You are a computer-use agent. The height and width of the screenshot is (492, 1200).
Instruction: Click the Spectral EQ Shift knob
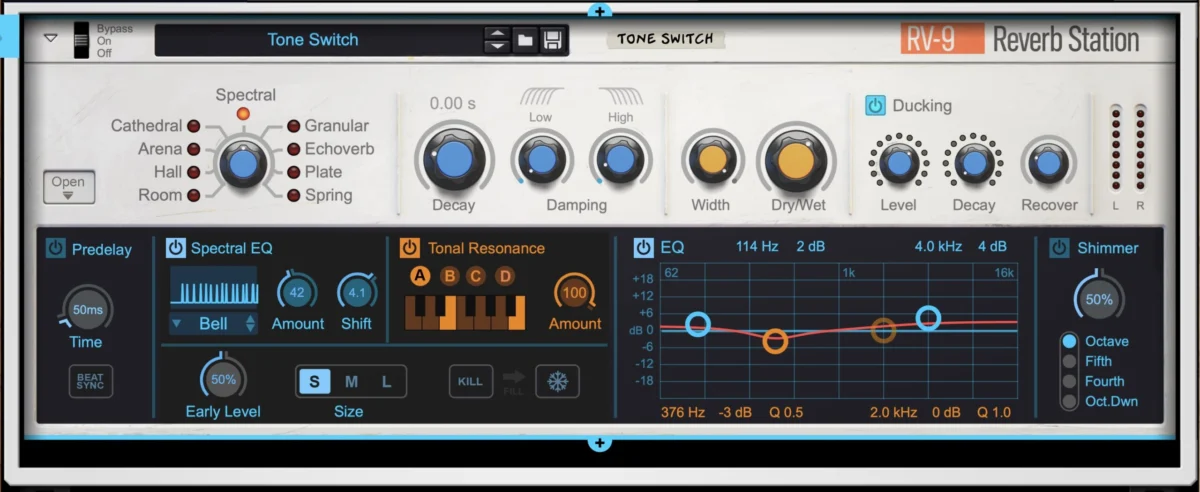click(356, 292)
